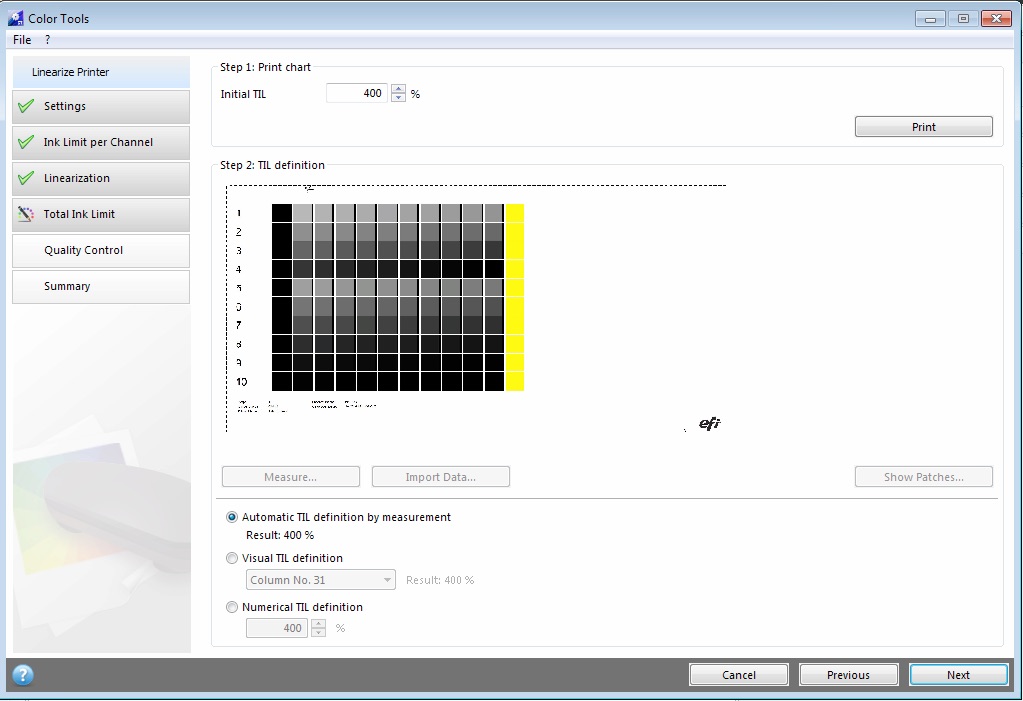
Task: Click the 'Step 2: TIL definition' label
Action: point(272,165)
